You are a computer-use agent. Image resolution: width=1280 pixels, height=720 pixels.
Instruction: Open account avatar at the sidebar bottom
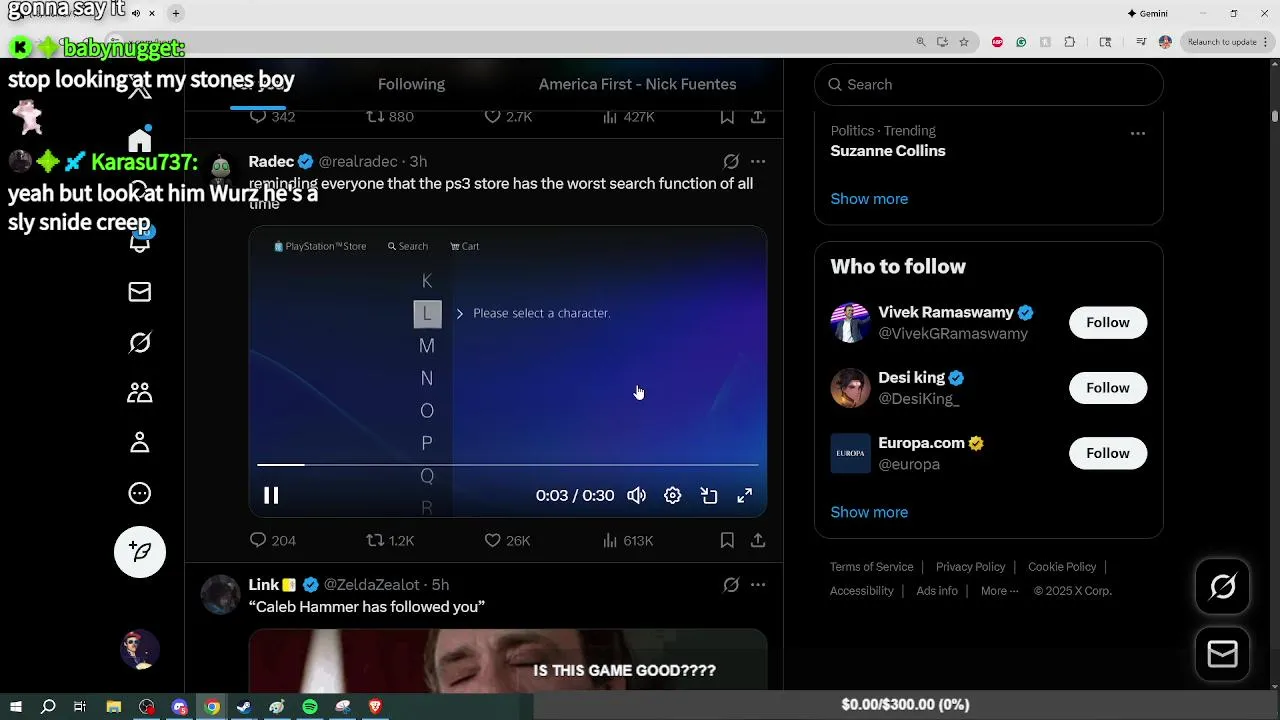tap(140, 650)
